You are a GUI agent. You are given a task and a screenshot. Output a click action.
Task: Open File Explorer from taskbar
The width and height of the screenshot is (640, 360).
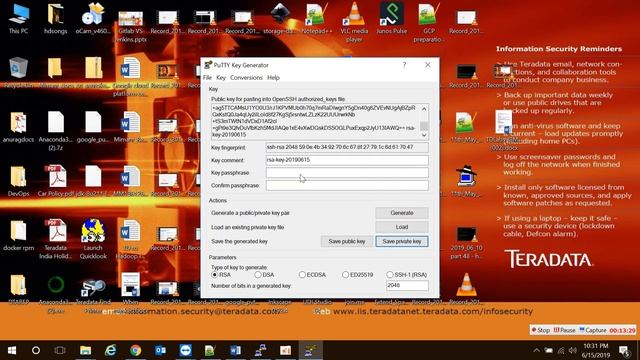(x=85, y=350)
